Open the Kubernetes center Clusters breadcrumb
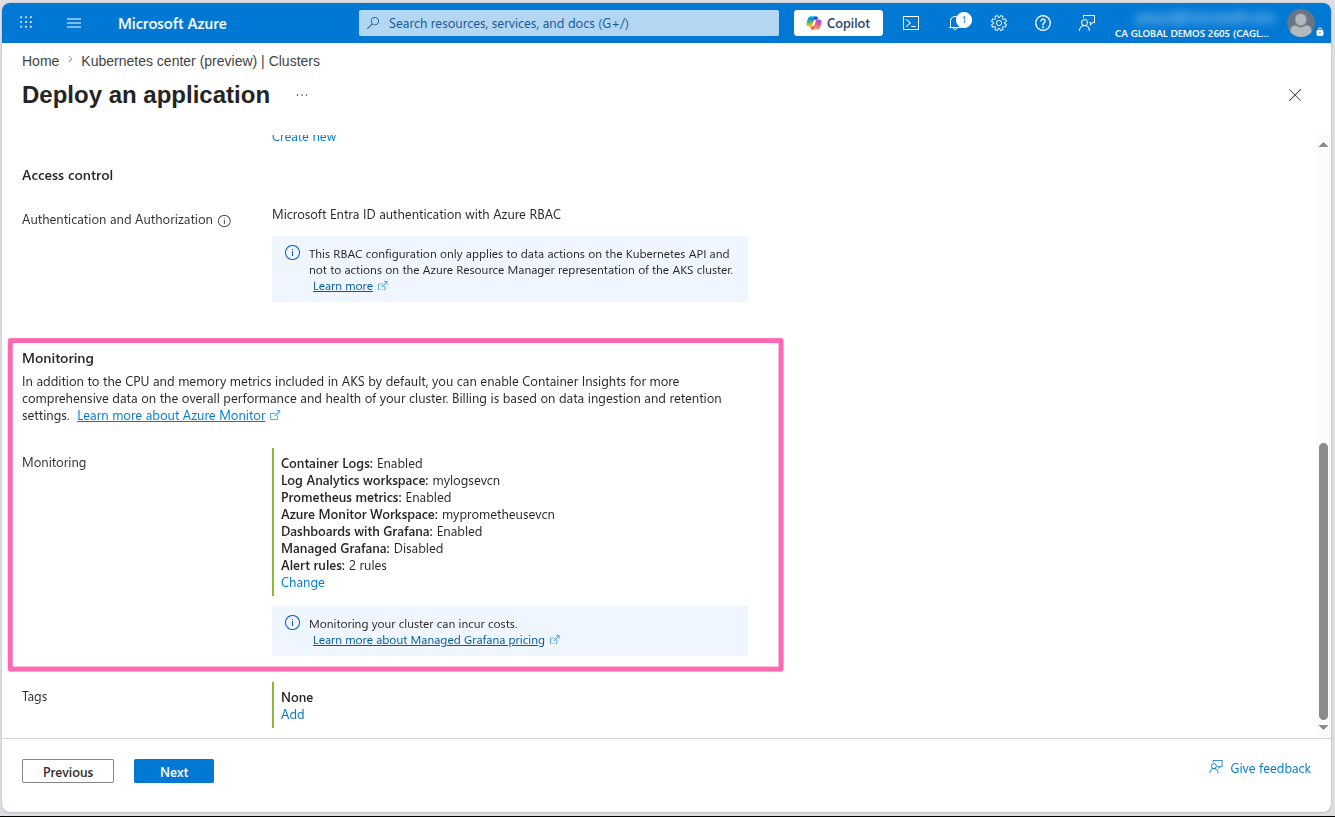Screen dimensions: 1335x817 coord(200,61)
